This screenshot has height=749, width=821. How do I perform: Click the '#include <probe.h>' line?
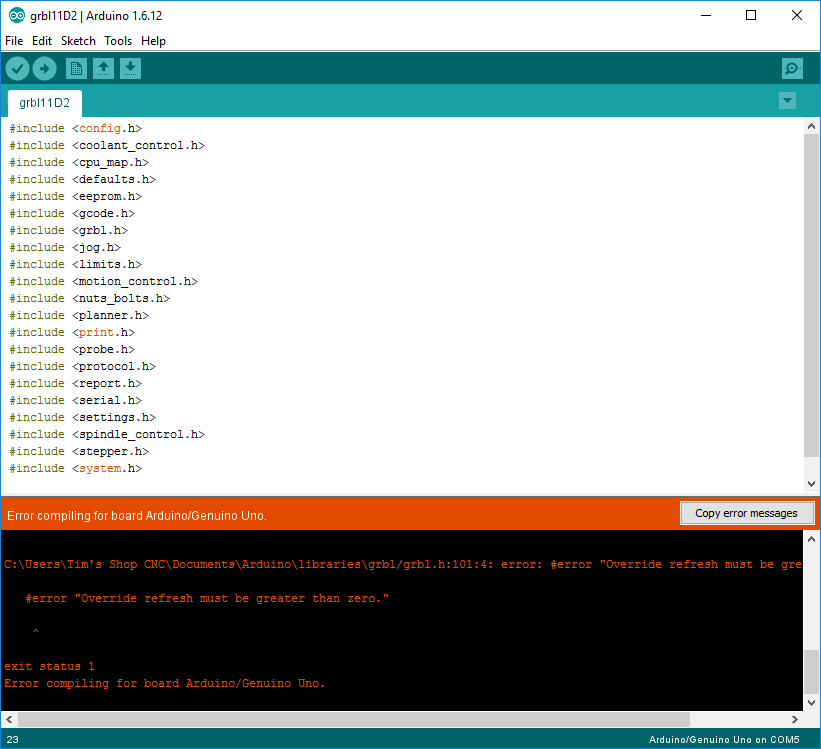pyautogui.click(x=72, y=349)
